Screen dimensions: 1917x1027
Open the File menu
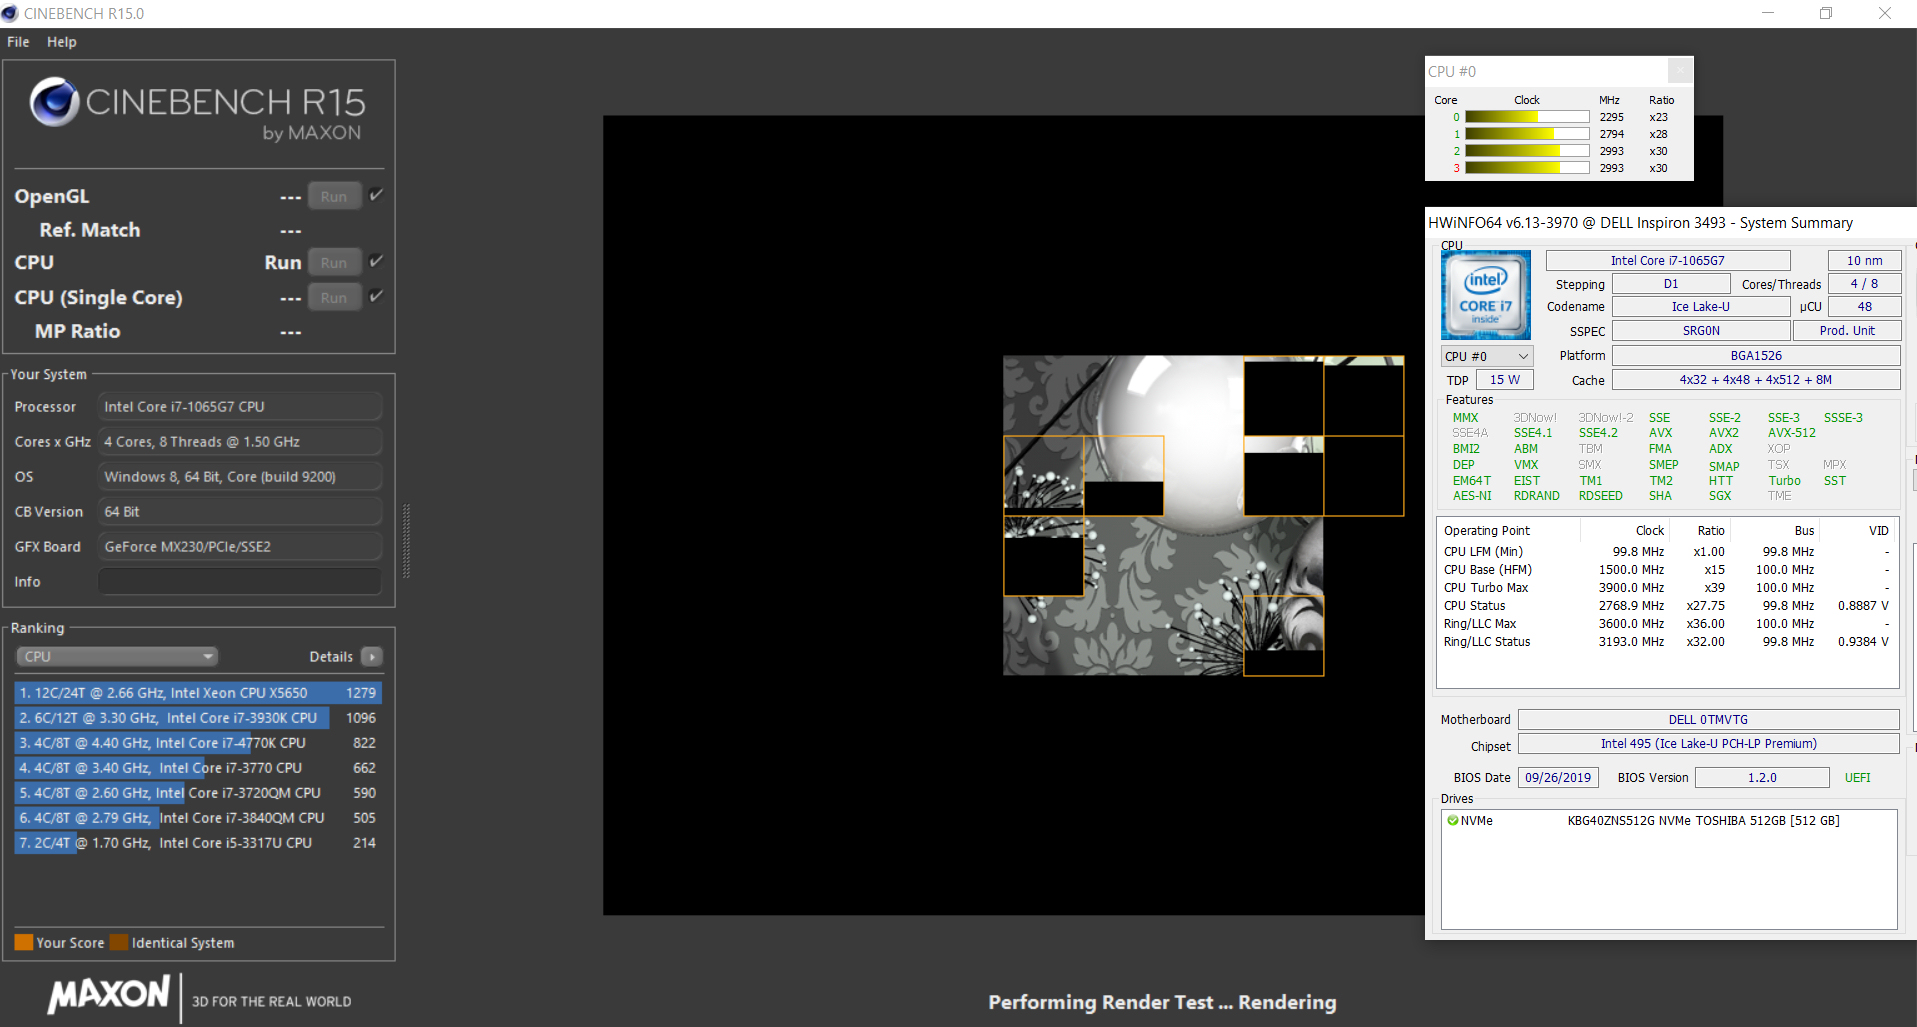[18, 42]
